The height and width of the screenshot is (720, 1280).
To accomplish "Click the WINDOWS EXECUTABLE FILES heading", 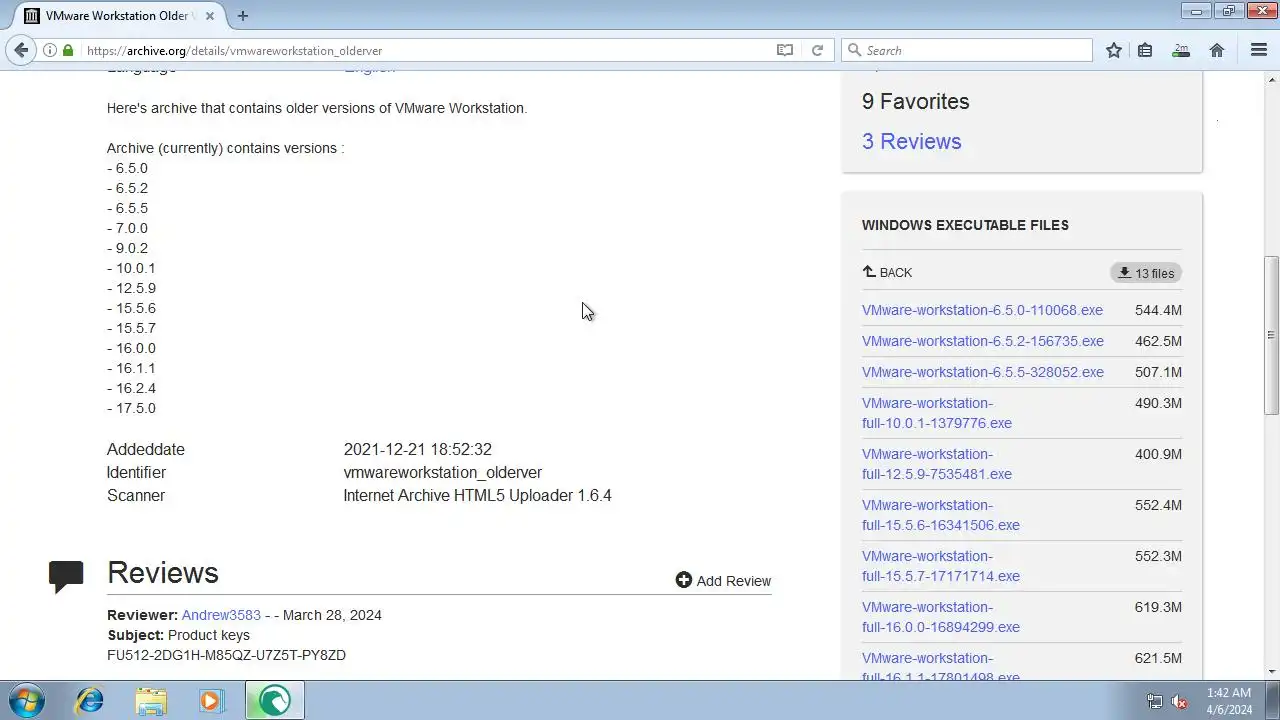I will [965, 225].
